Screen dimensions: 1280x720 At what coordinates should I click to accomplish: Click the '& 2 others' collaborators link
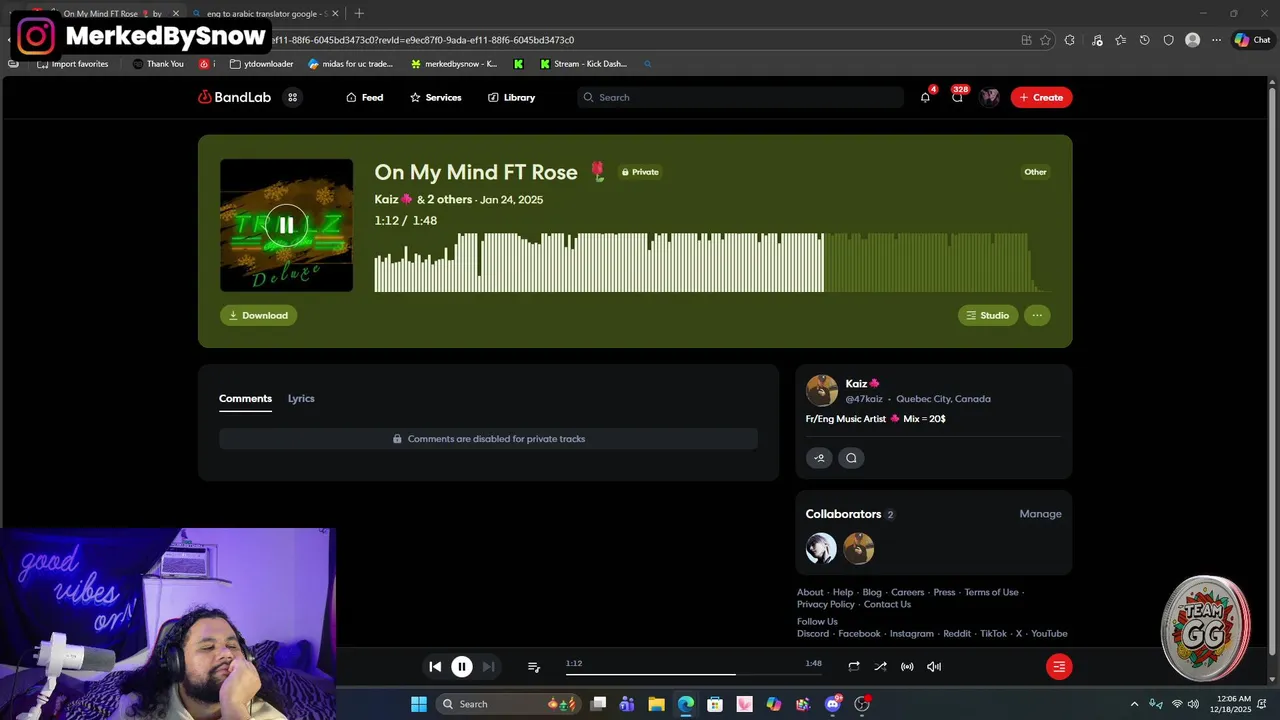(444, 199)
